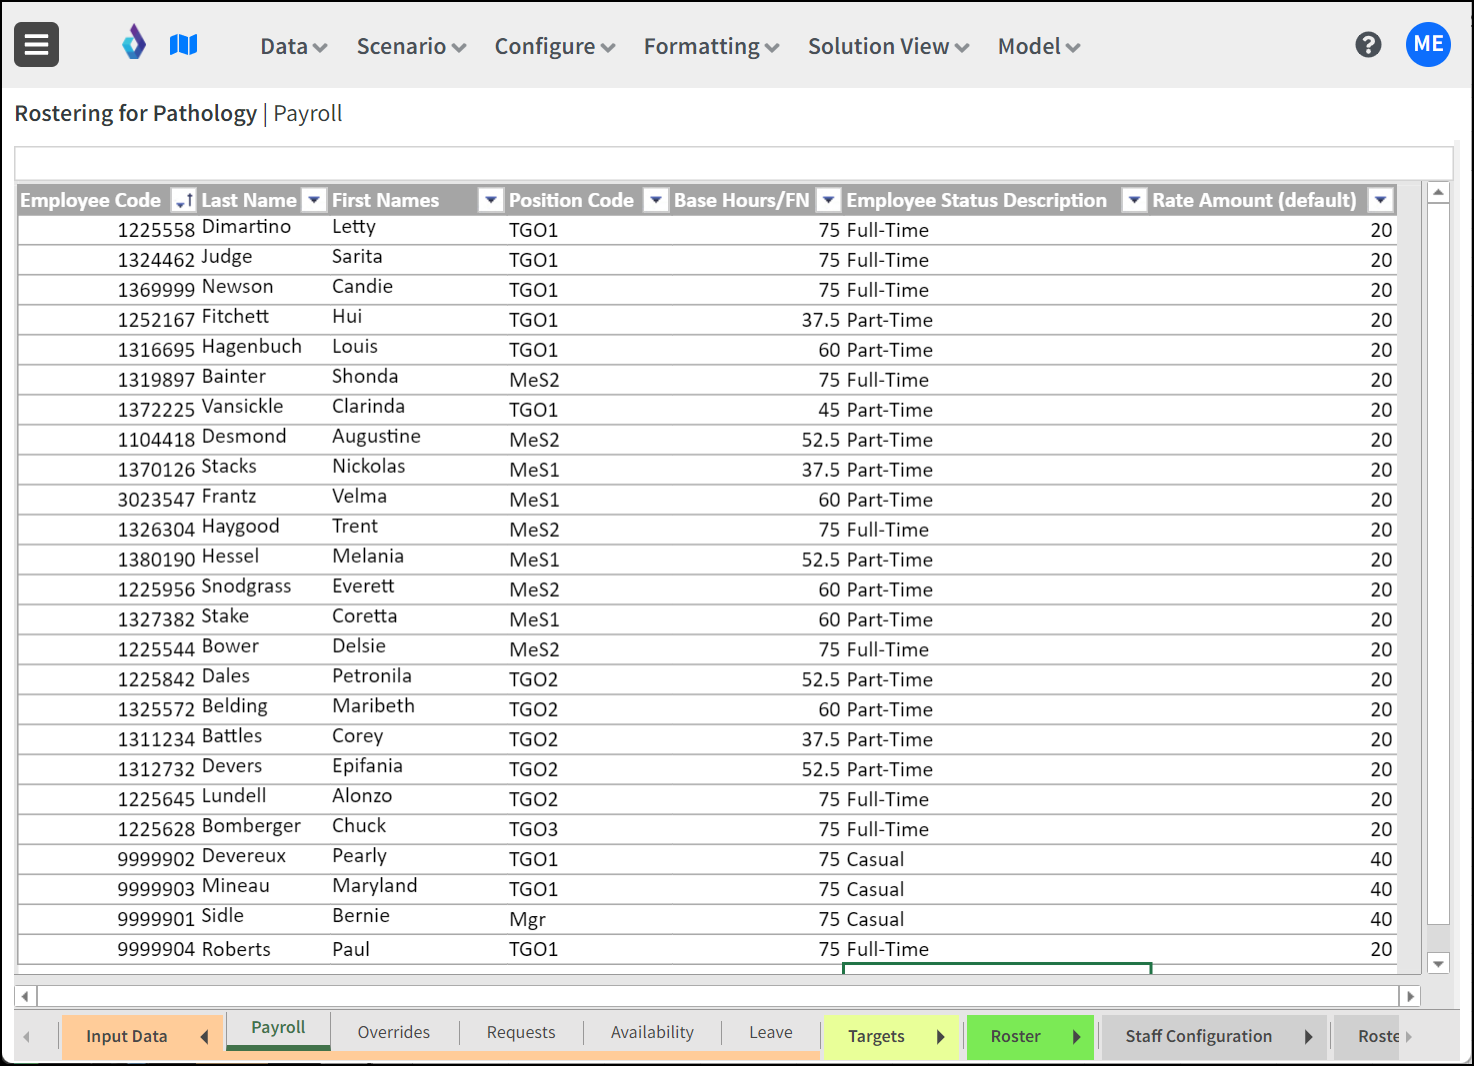This screenshot has width=1474, height=1066.
Task: Select the Payroll tab
Action: [278, 1028]
